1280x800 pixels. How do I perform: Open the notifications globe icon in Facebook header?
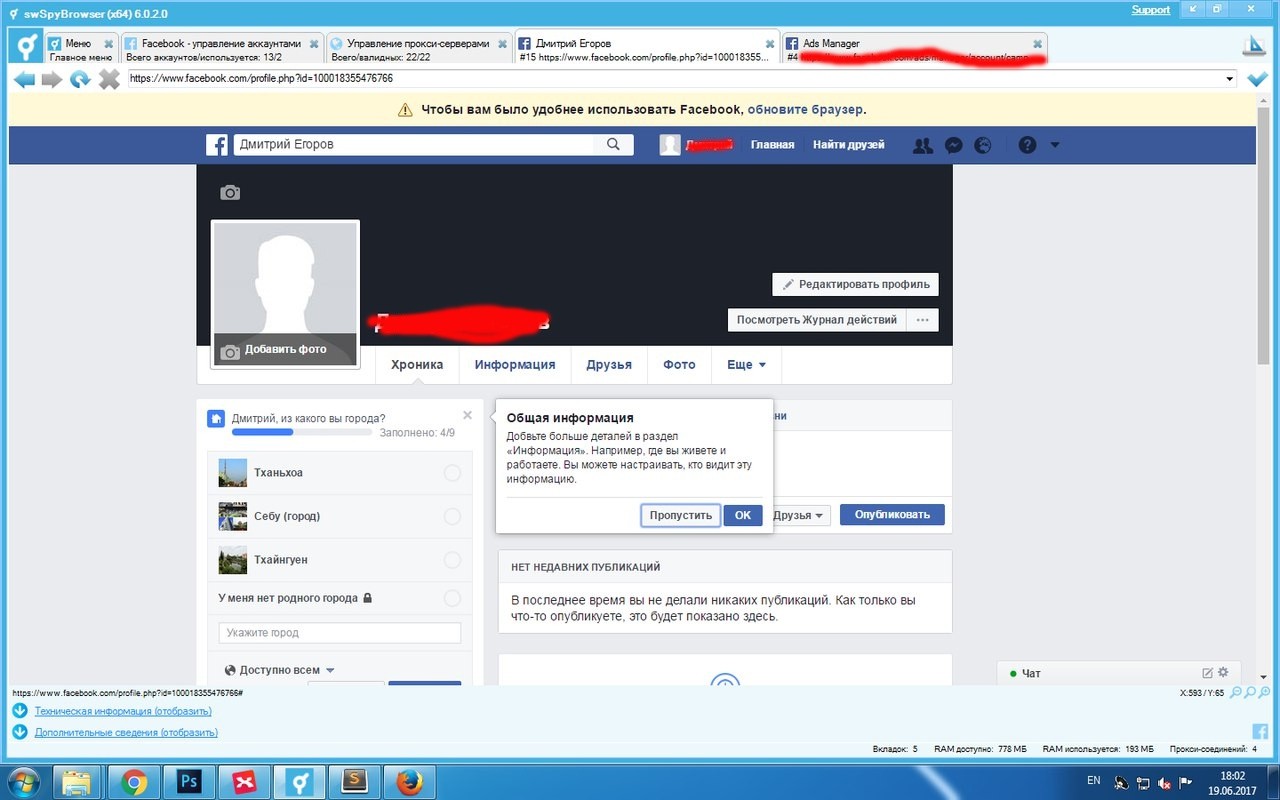click(983, 145)
